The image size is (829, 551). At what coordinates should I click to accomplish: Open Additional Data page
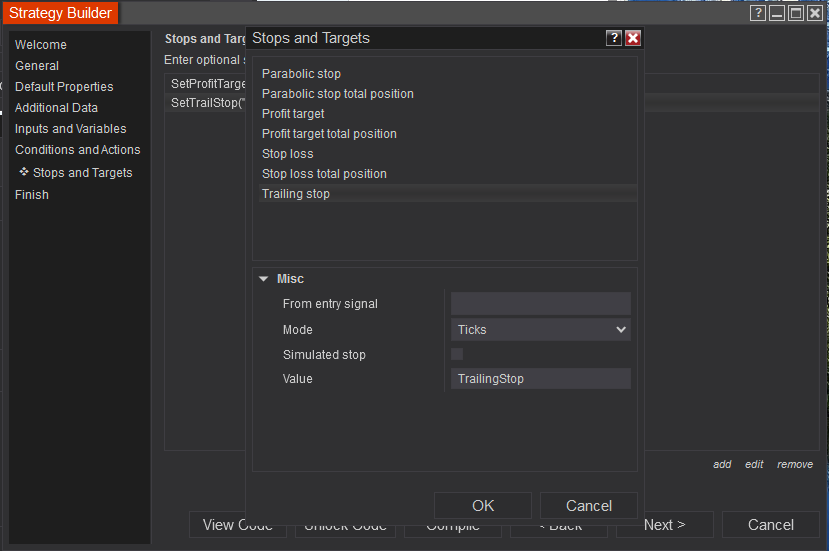tap(56, 108)
